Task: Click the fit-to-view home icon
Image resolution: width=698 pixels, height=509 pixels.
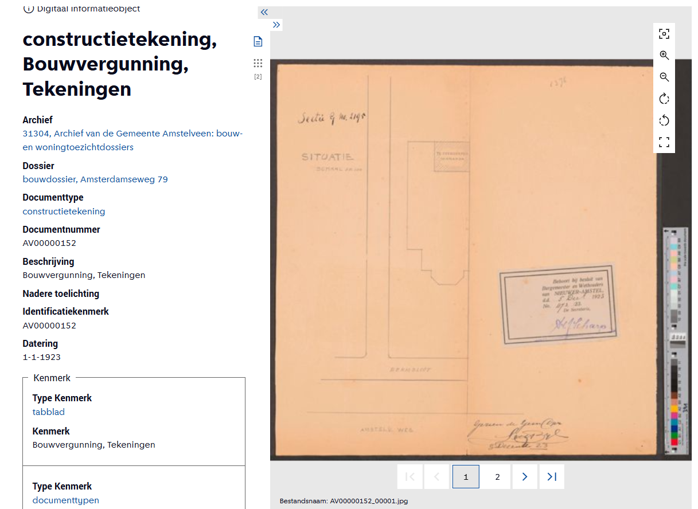Action: click(664, 34)
